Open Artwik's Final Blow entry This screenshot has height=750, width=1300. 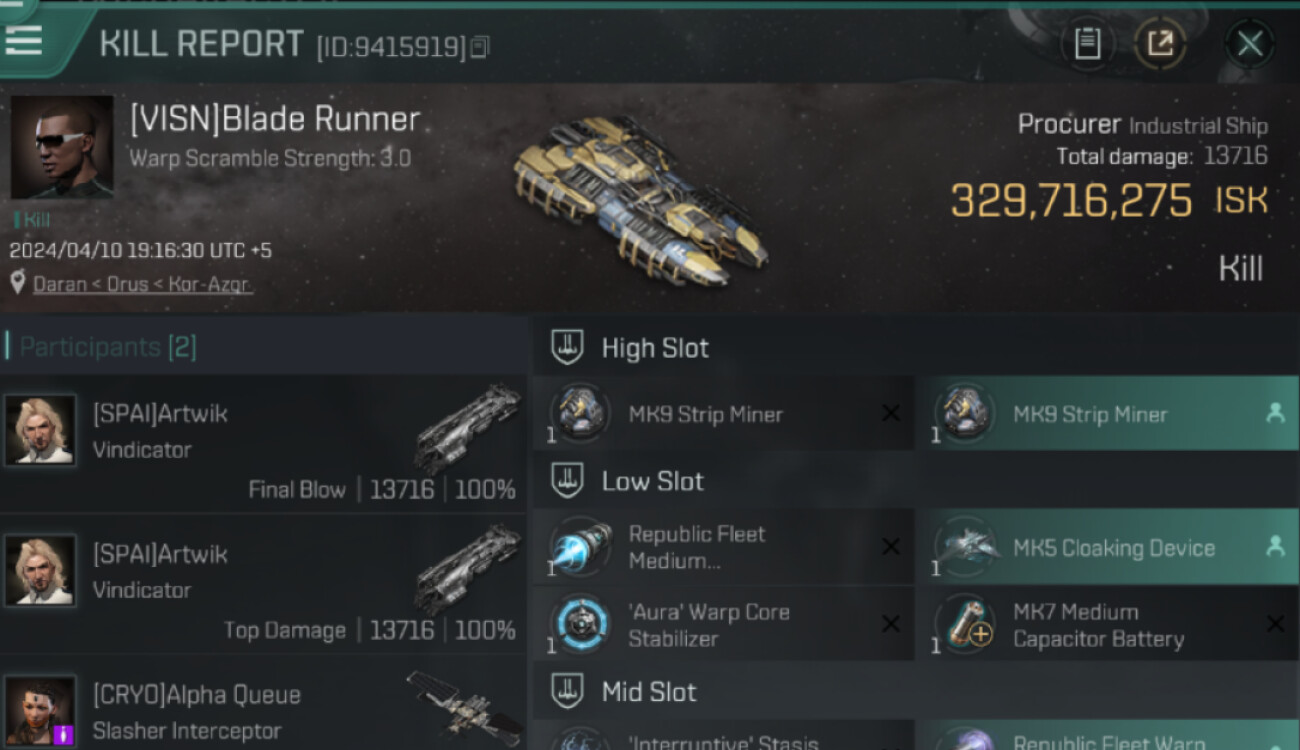(264, 444)
